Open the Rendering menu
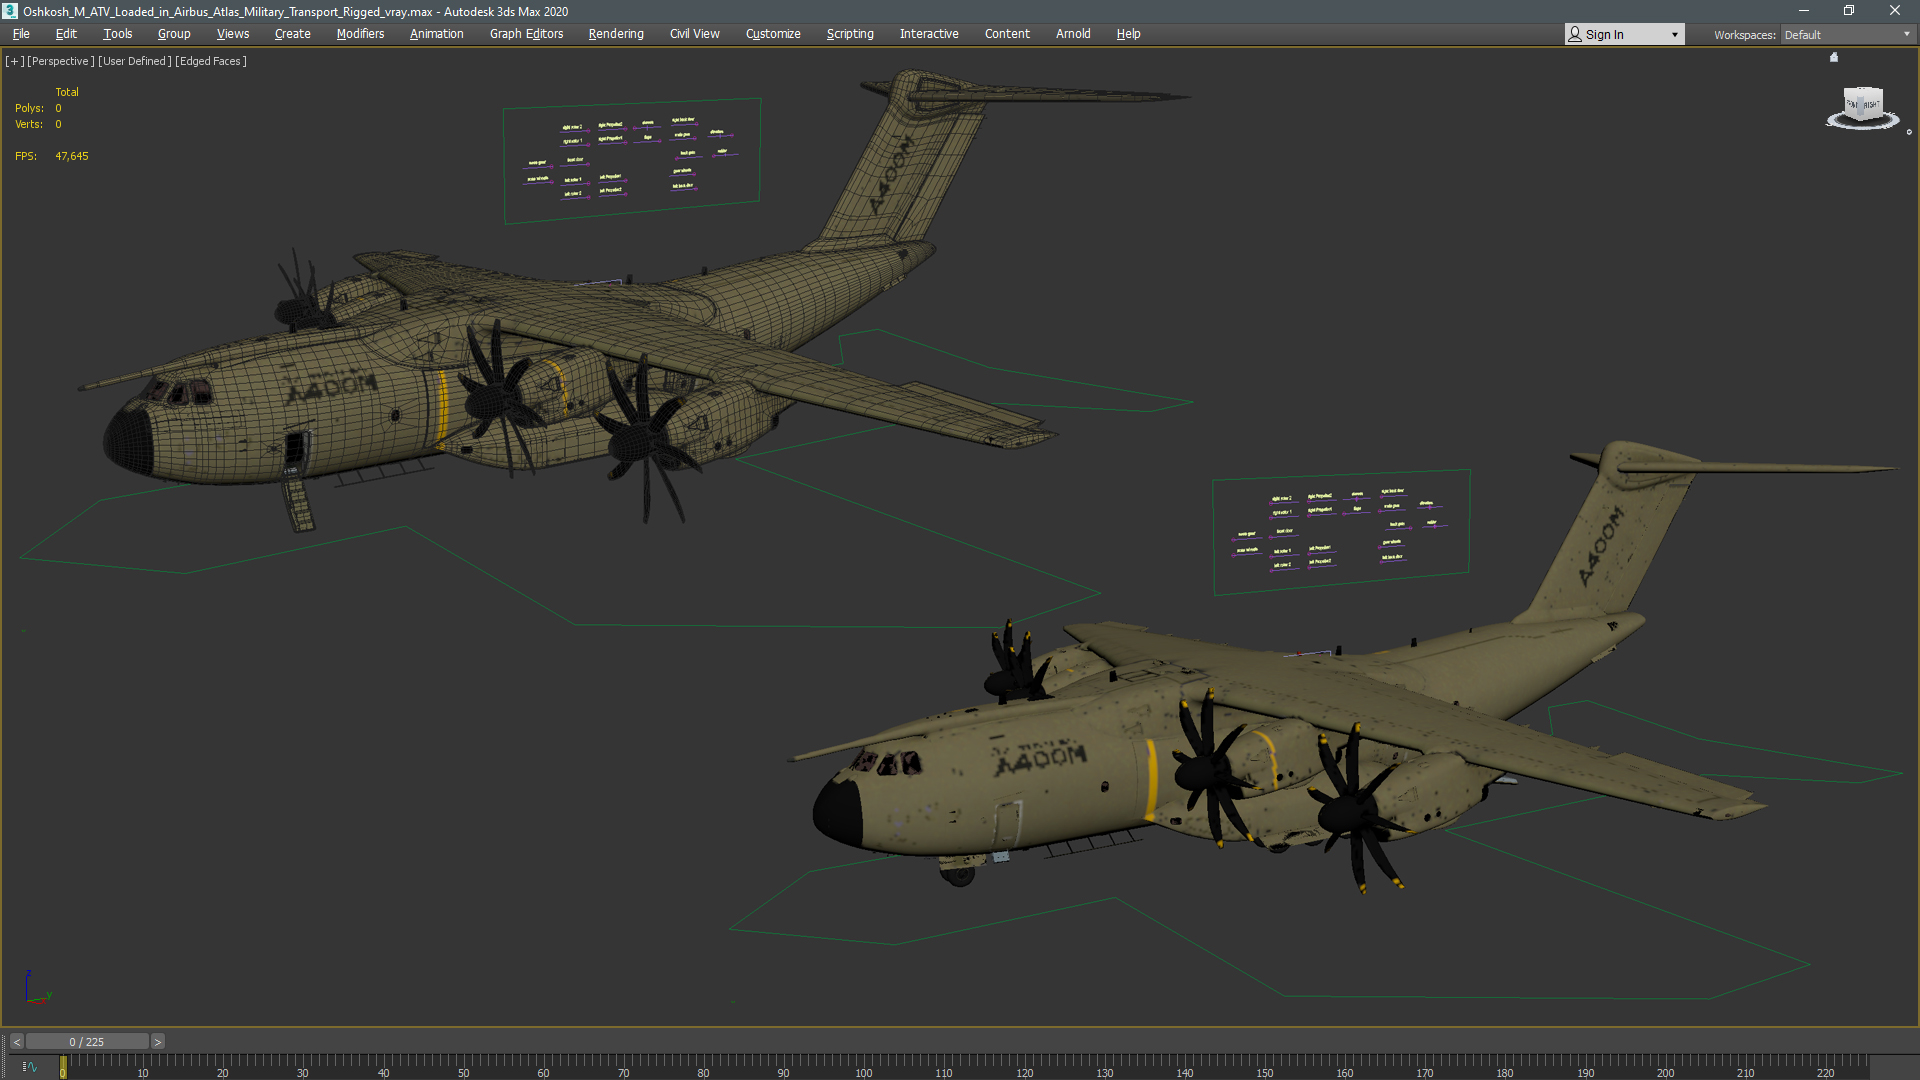This screenshot has width=1920, height=1080. 616,34
